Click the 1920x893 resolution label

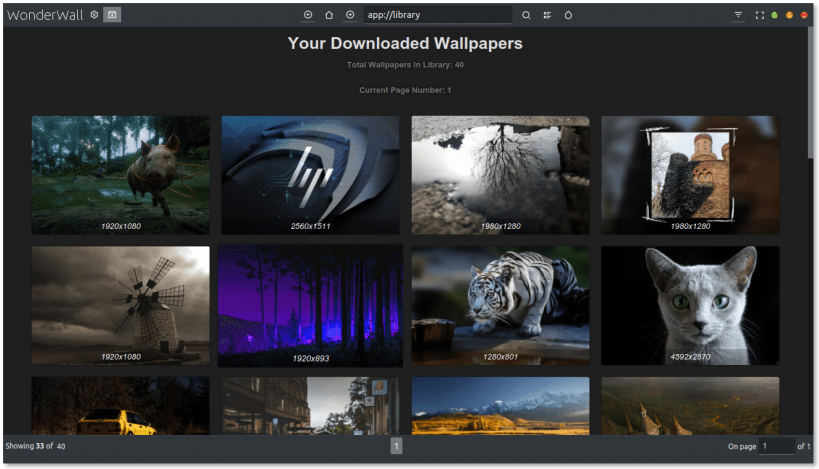coord(310,358)
